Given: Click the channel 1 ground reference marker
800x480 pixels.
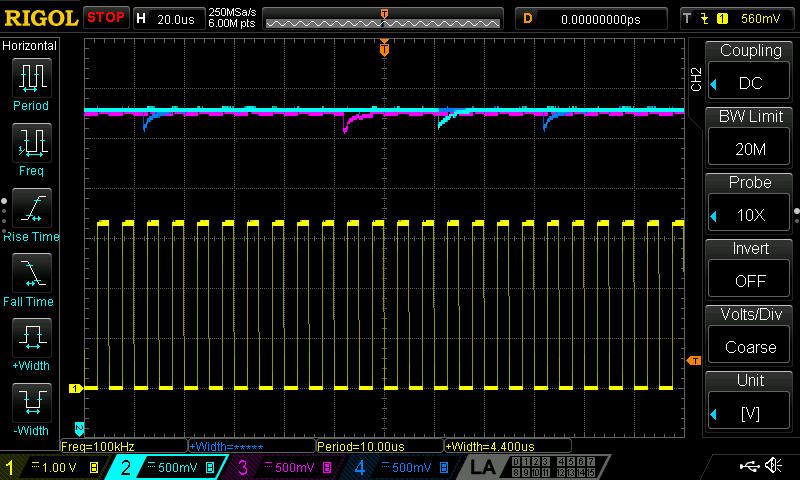Looking at the screenshot, I should tap(76, 388).
